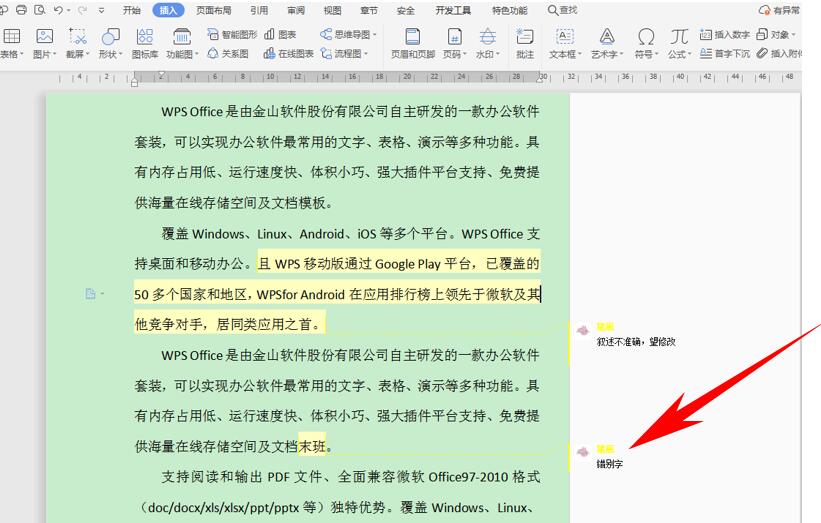Select the comment reading 错别字
Viewport: 821px width, 523px height.
[609, 464]
